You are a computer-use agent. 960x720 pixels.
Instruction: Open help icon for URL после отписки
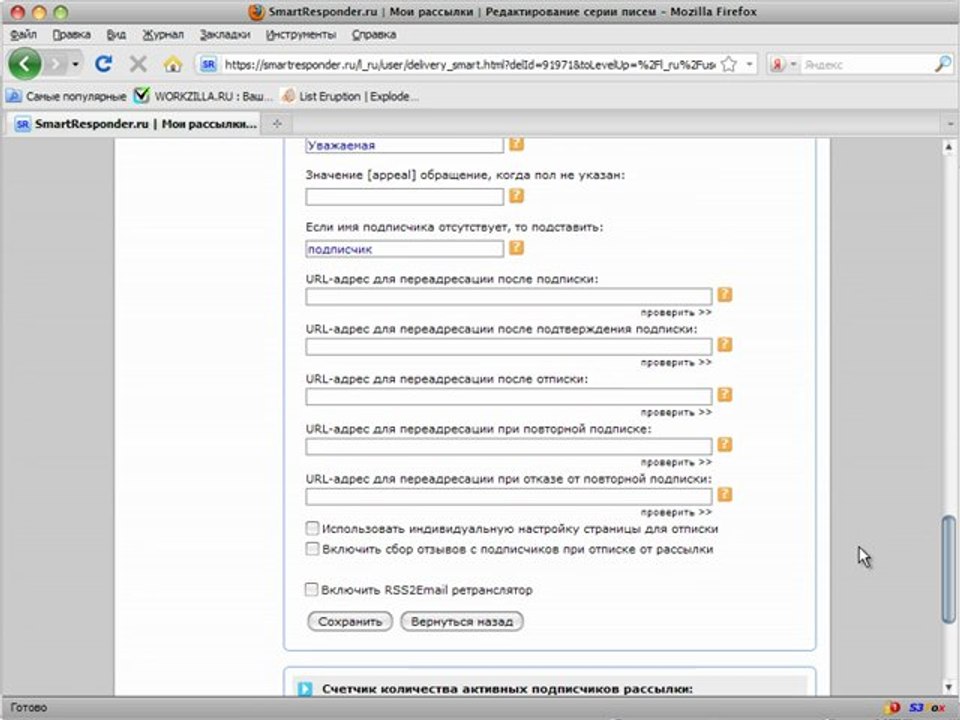[x=725, y=395]
